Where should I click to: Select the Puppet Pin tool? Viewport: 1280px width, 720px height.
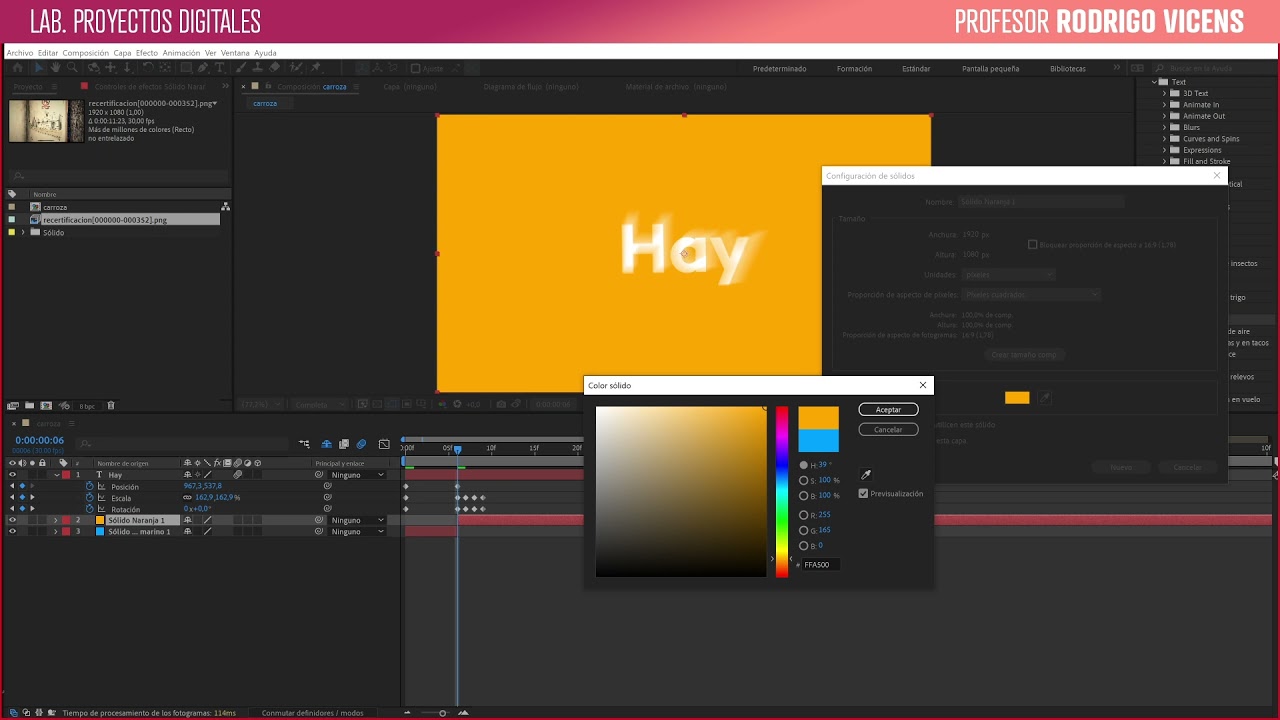click(x=316, y=68)
